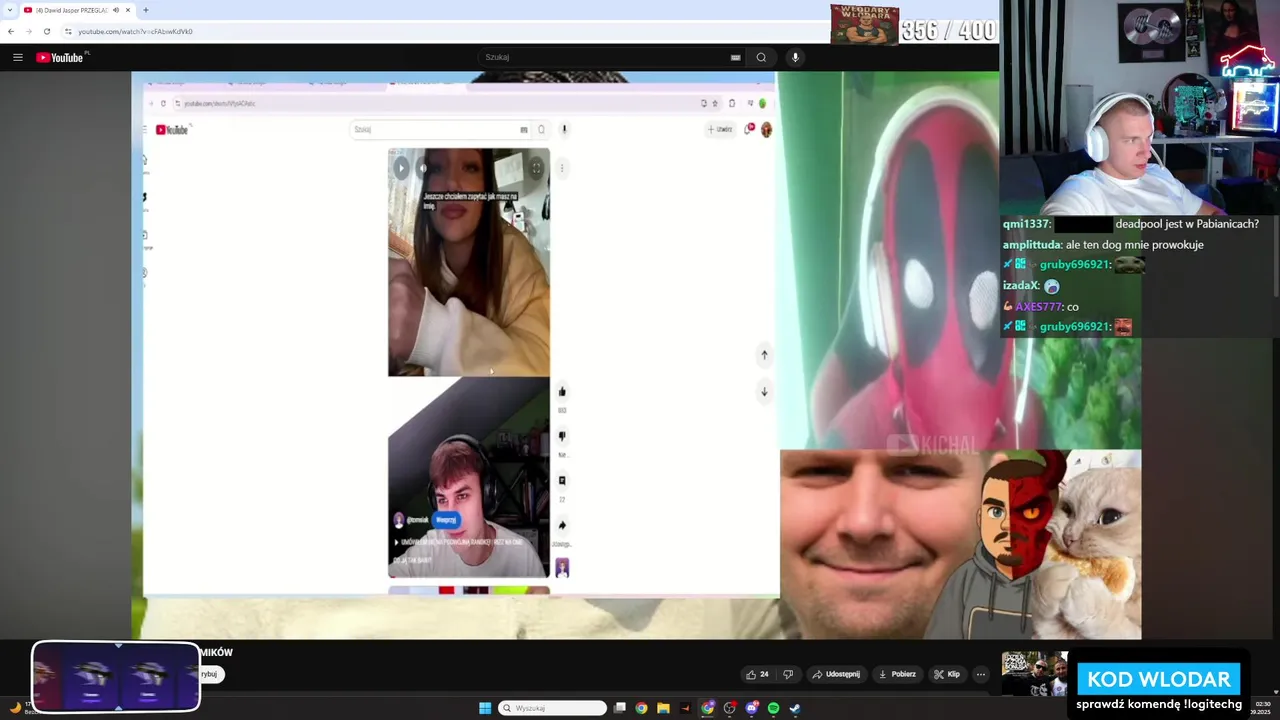
Task: Click the KOD WLODAR banner
Action: [1159, 679]
